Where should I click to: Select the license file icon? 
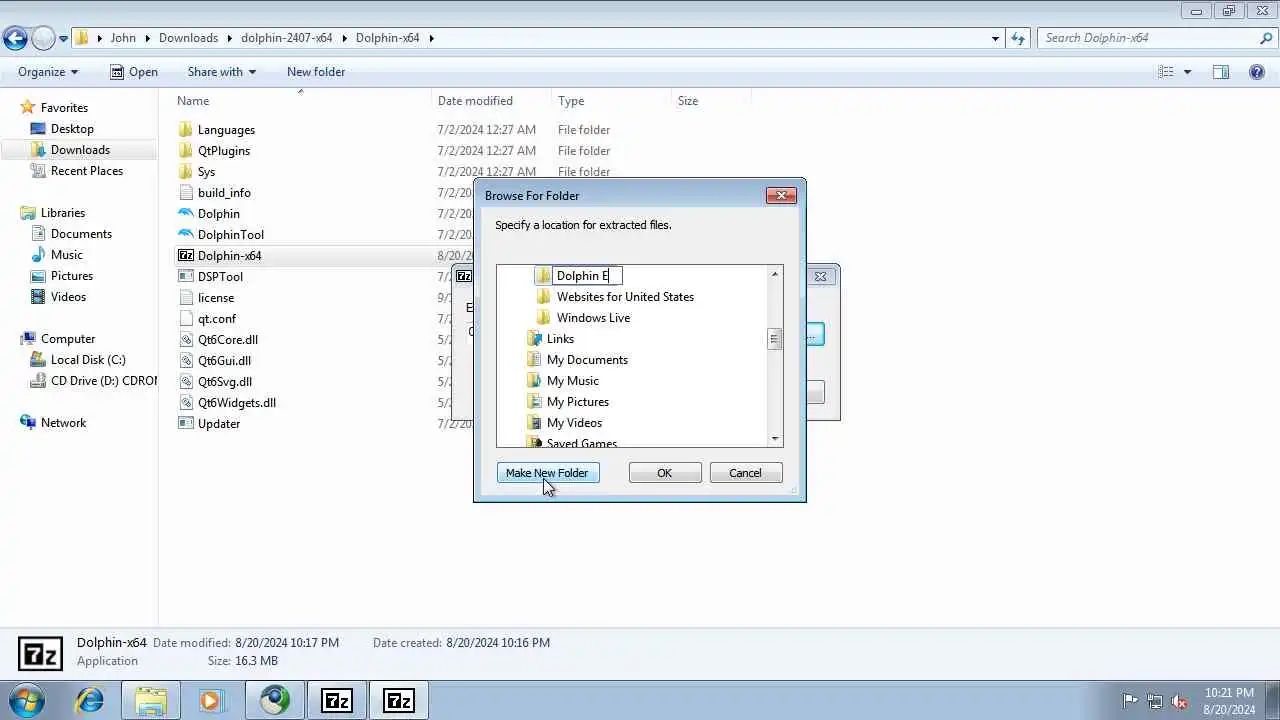(x=186, y=298)
